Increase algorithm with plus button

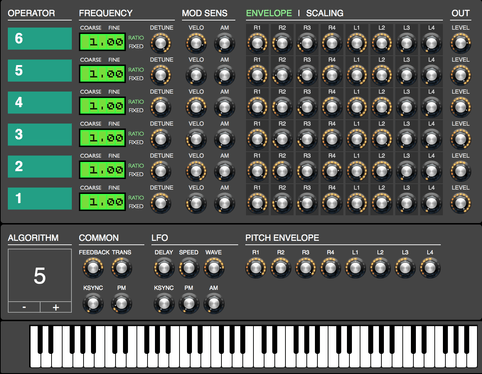click(x=56, y=307)
